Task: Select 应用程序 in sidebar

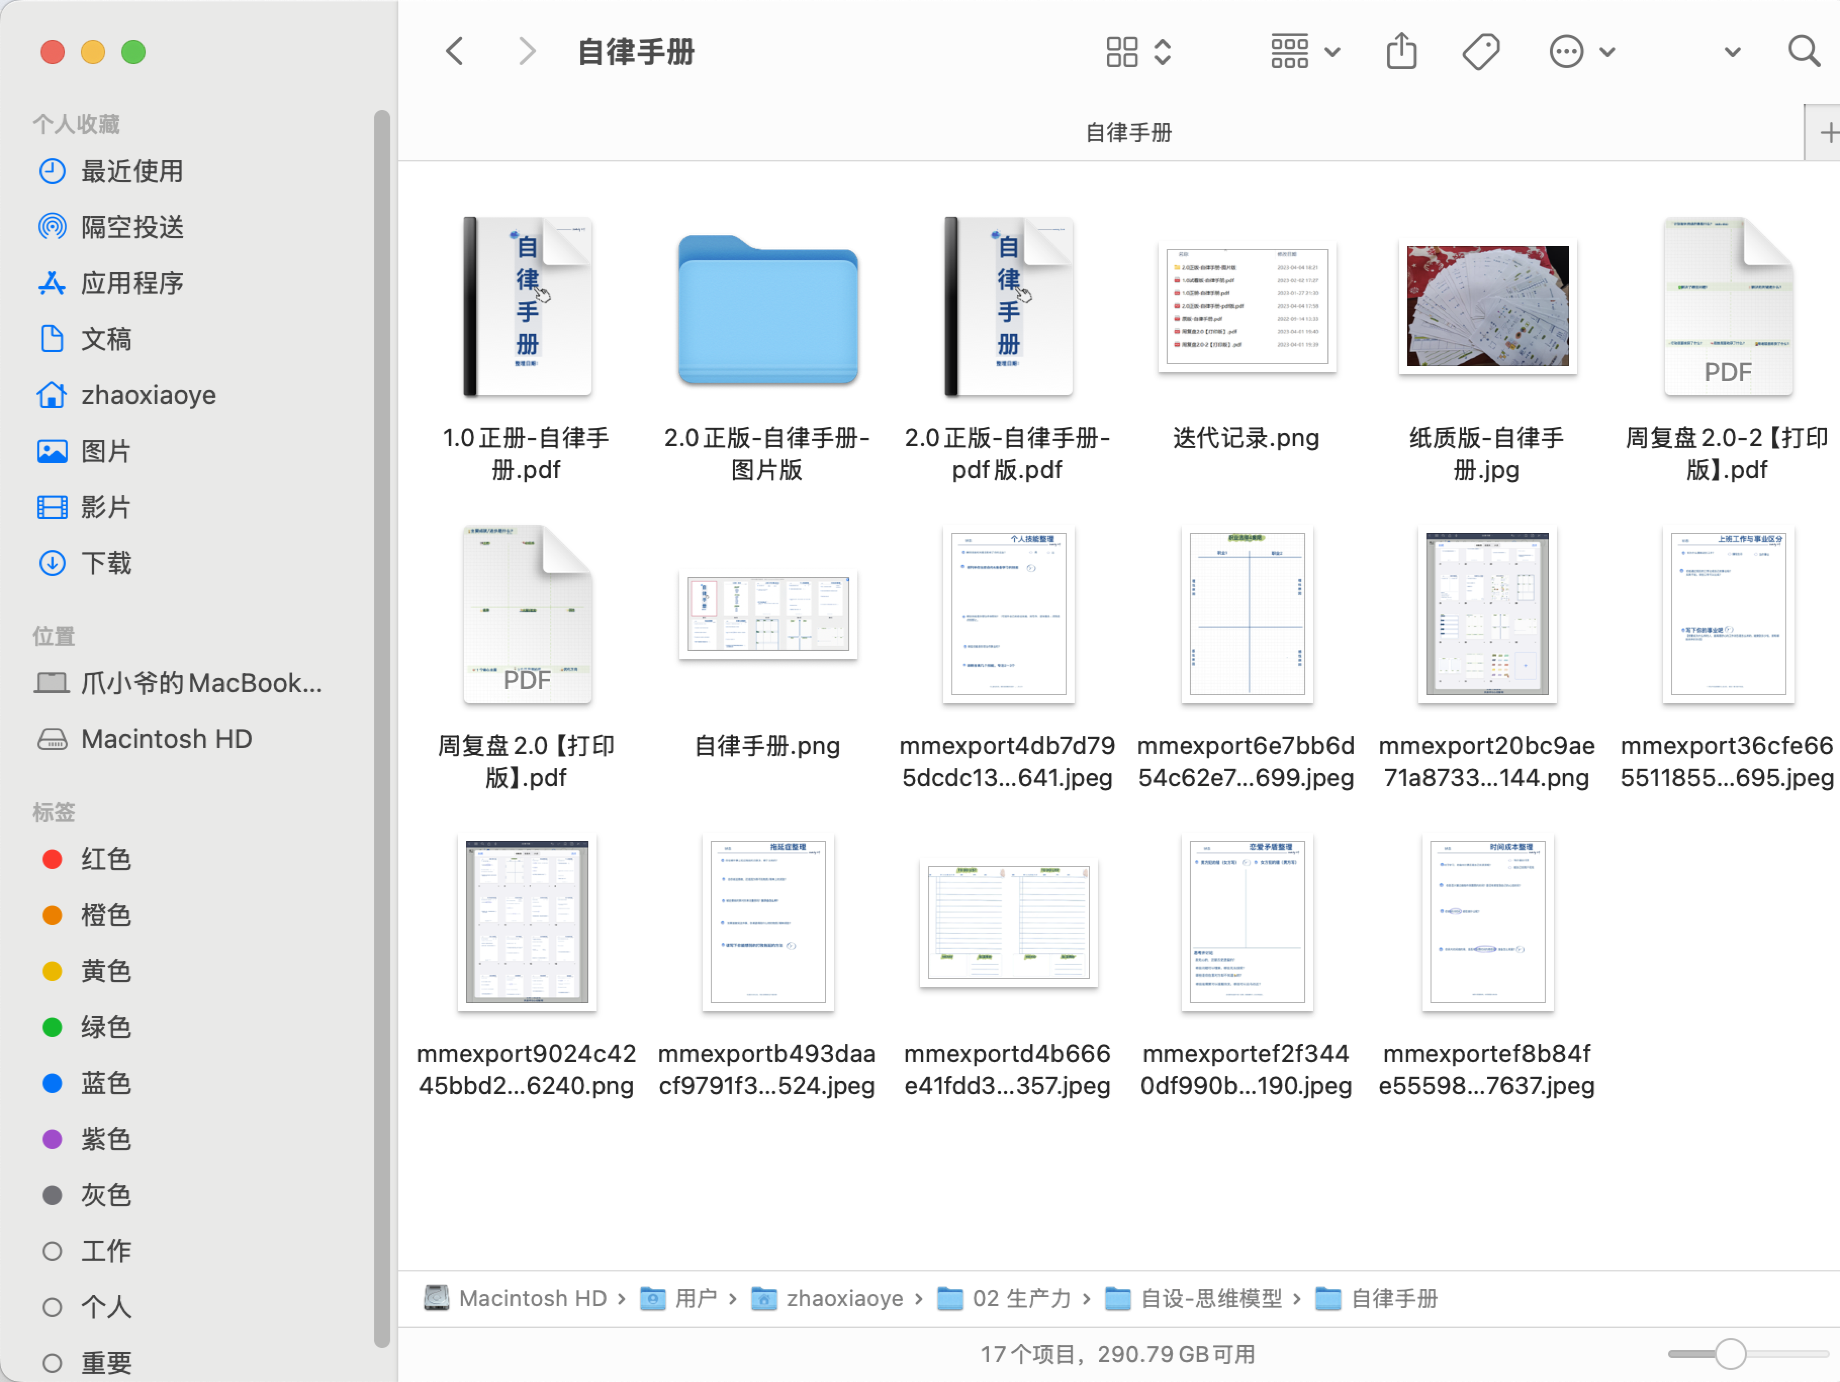Action: [x=131, y=283]
